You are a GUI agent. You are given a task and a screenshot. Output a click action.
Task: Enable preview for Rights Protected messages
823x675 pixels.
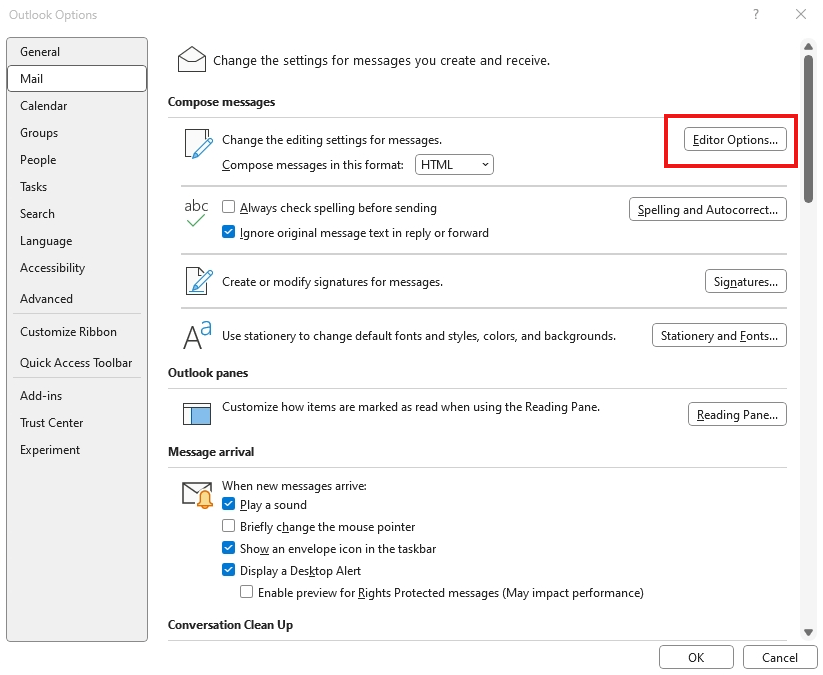(246, 592)
